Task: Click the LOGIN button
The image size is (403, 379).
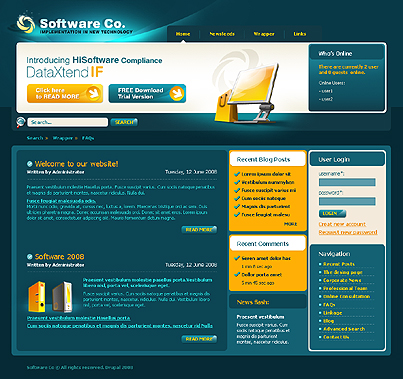Action: point(332,213)
